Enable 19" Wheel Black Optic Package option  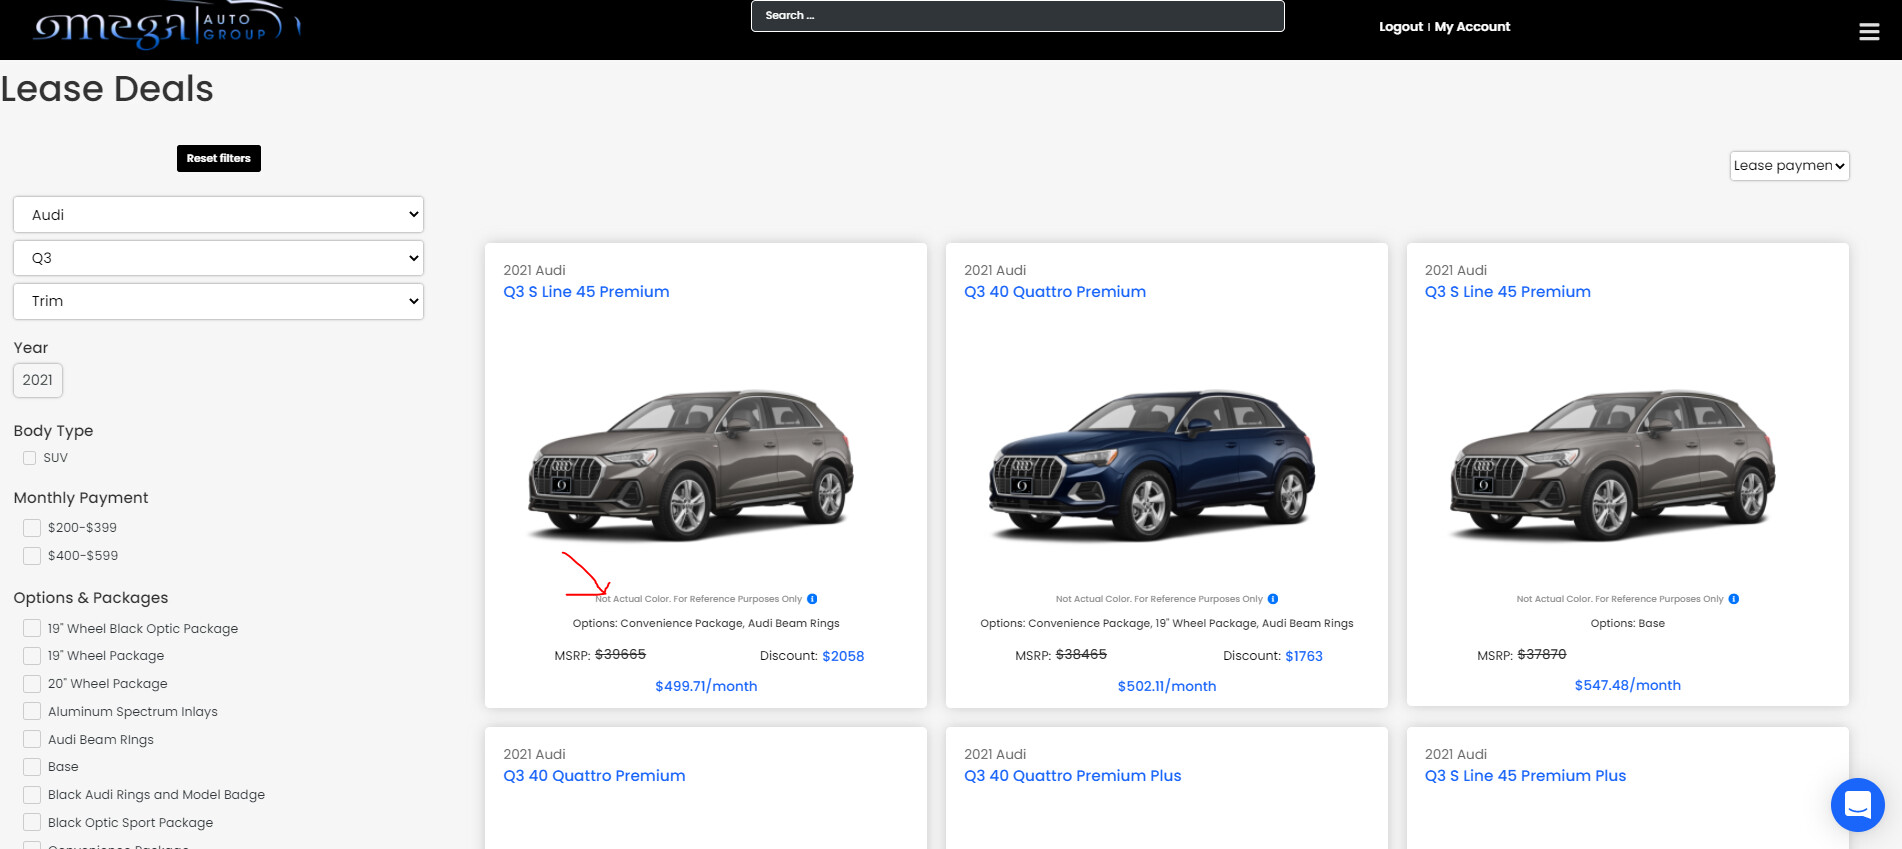32,628
